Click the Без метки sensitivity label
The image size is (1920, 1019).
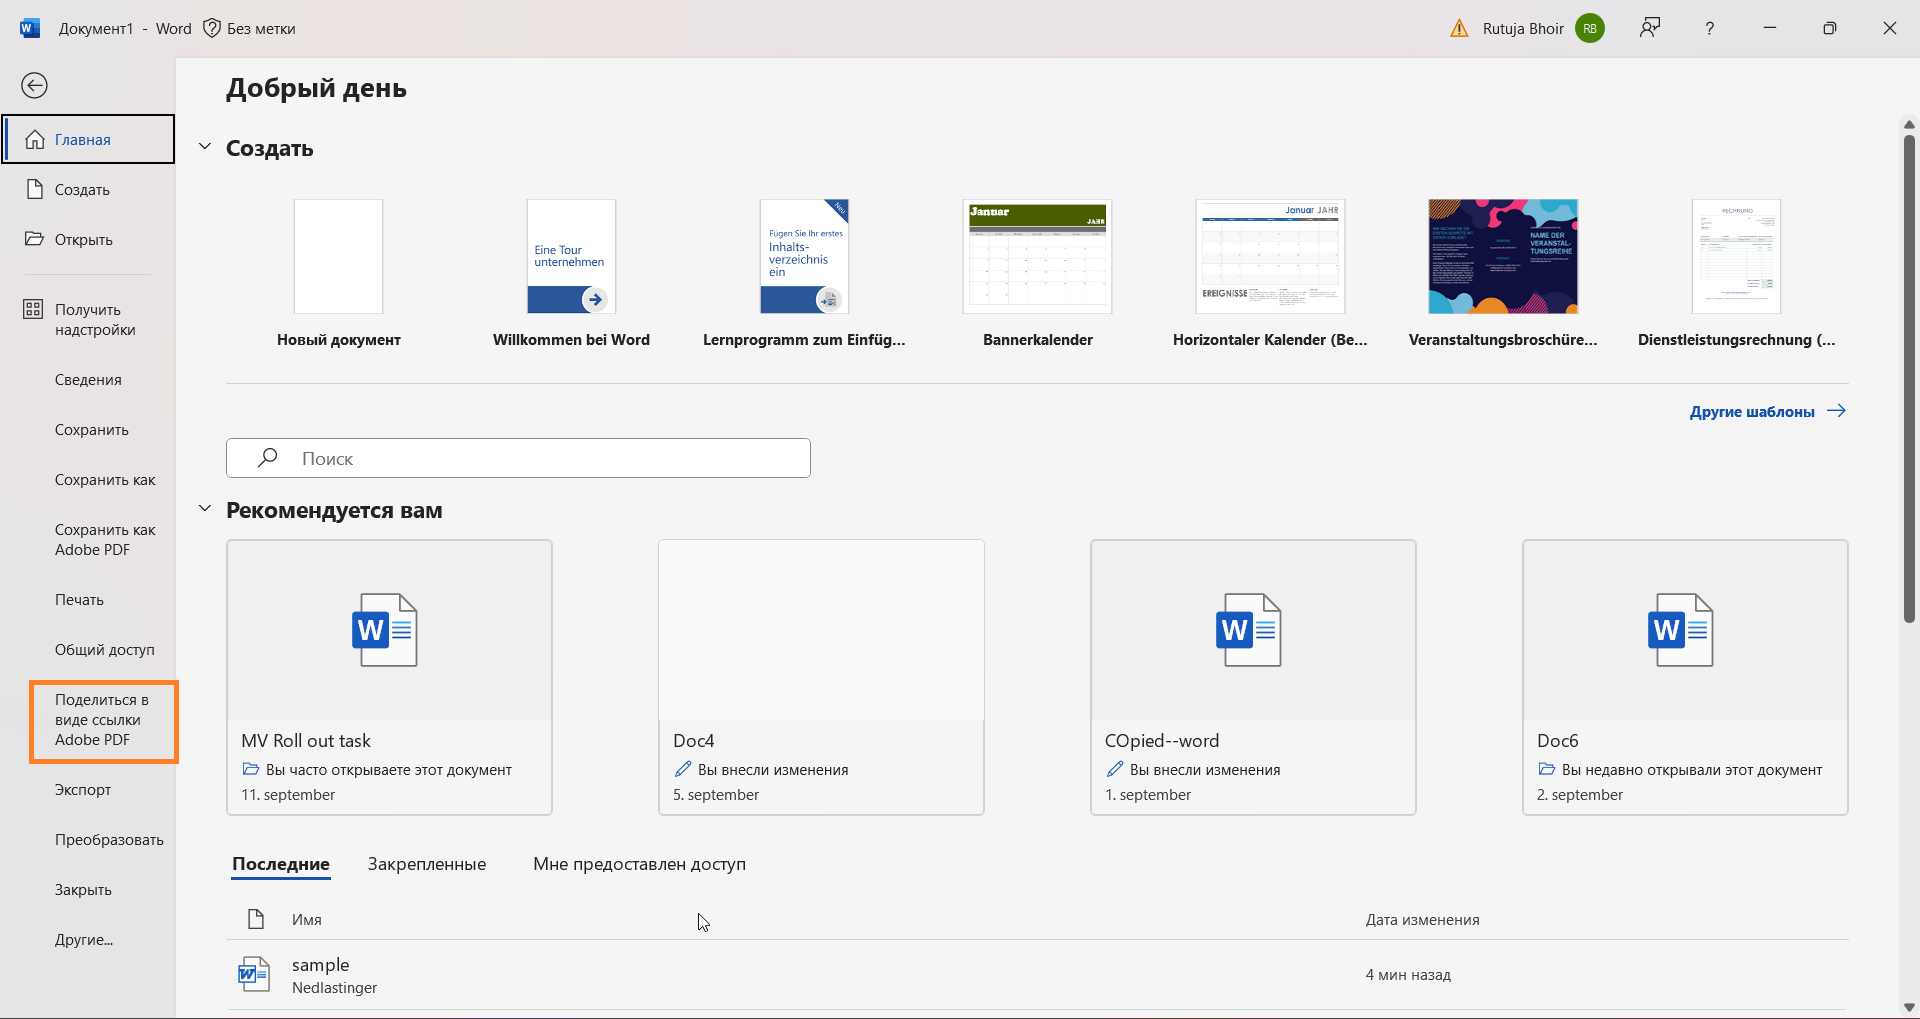point(260,28)
